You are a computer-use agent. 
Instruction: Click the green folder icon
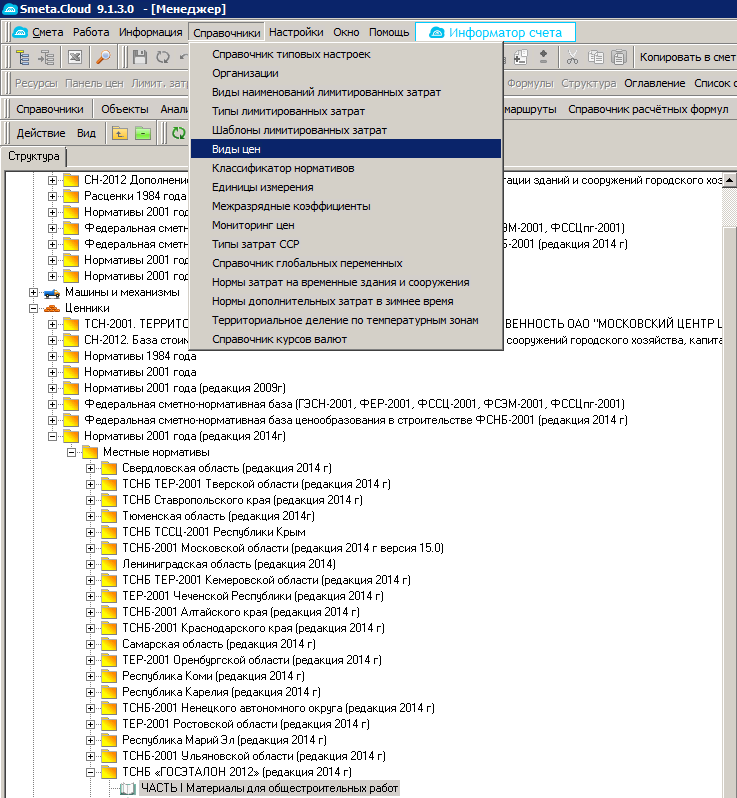coord(143,134)
